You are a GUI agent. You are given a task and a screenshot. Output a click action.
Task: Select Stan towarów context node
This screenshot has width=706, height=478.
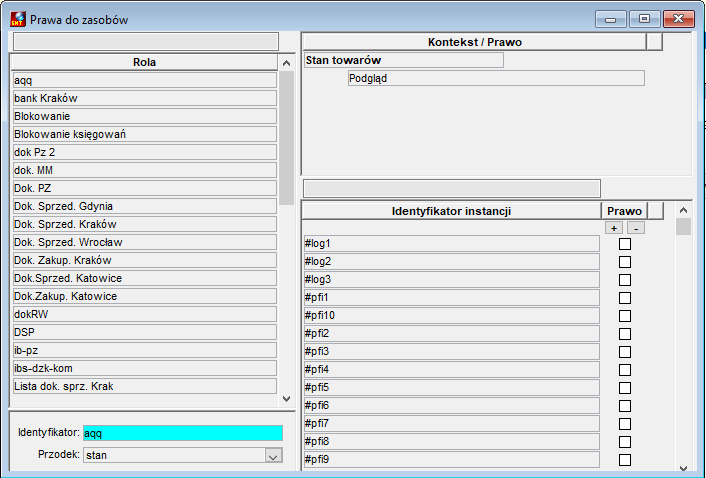(x=404, y=60)
